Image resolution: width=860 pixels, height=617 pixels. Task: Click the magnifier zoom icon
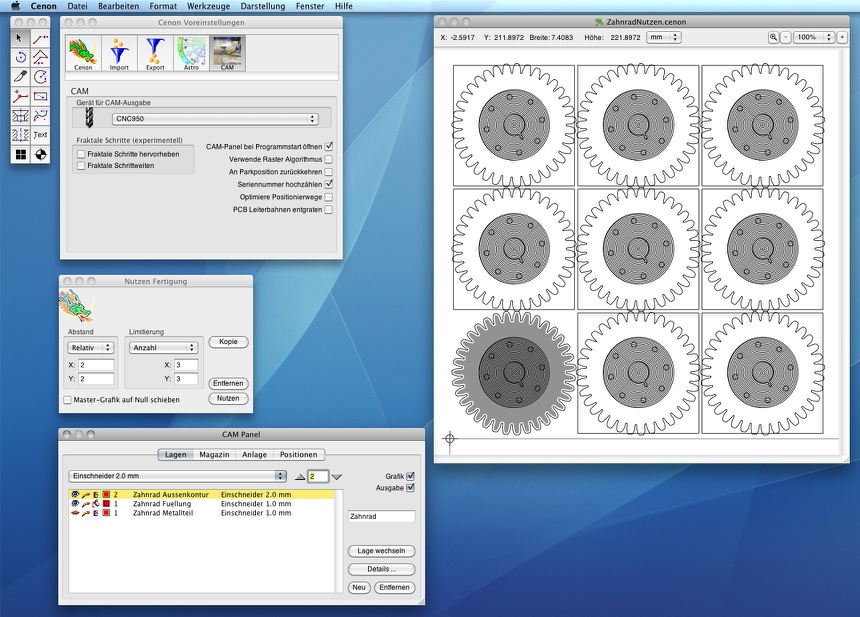(773, 37)
